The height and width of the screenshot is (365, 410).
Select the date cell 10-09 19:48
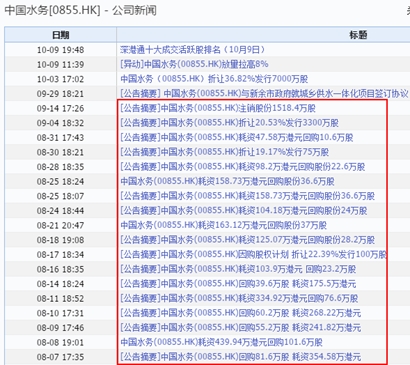(60, 50)
